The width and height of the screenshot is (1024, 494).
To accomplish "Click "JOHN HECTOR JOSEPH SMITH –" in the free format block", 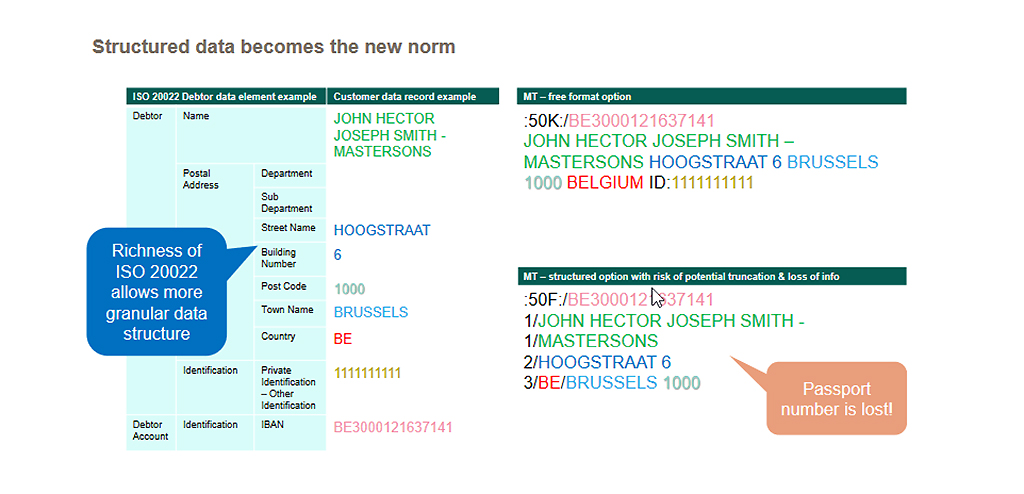I will point(659,141).
